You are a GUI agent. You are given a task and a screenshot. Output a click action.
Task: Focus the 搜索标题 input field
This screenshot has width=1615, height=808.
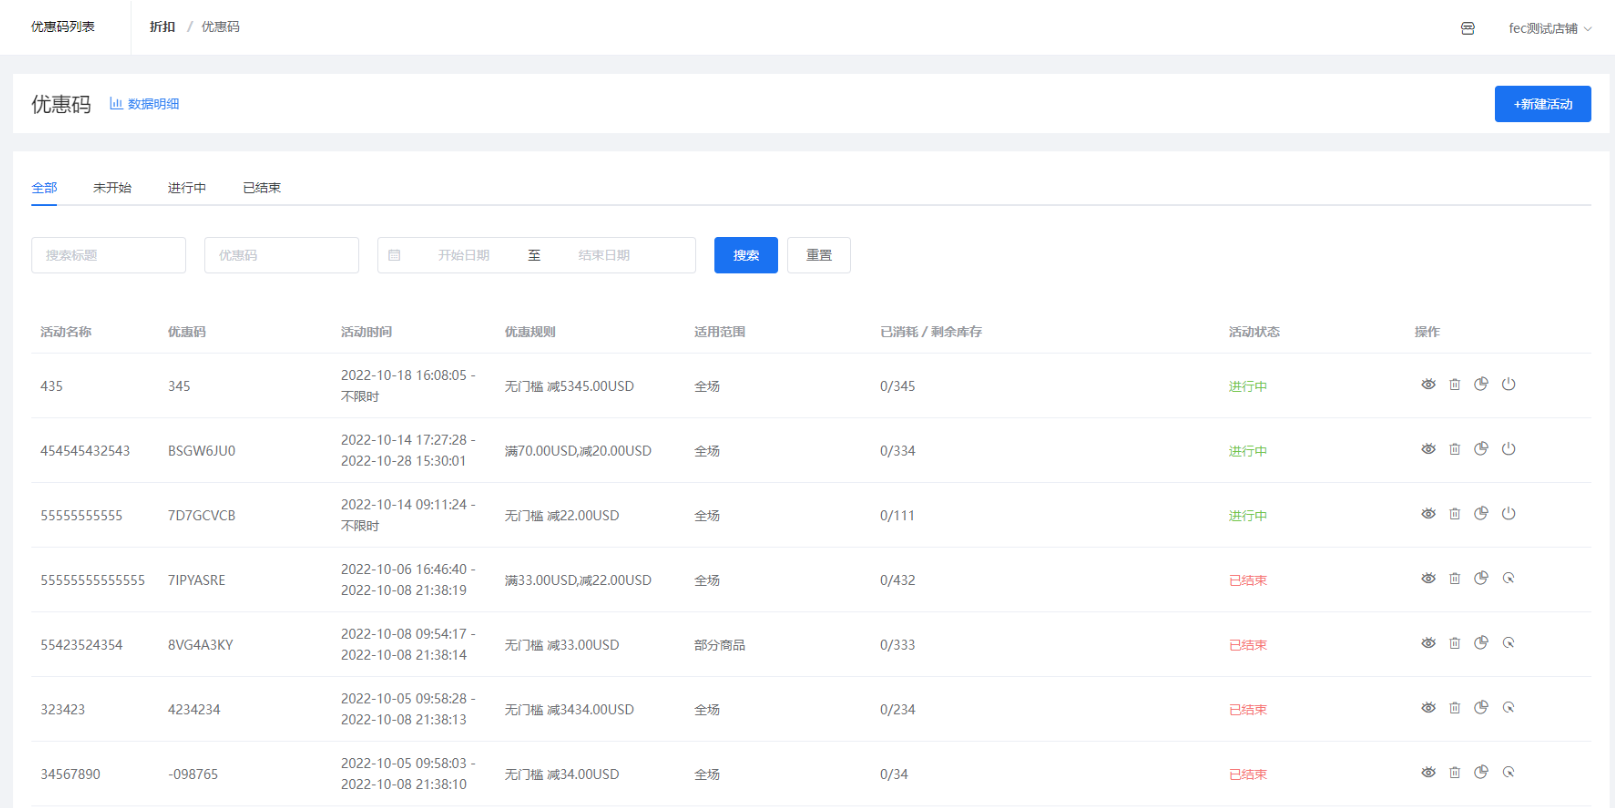[x=109, y=255]
